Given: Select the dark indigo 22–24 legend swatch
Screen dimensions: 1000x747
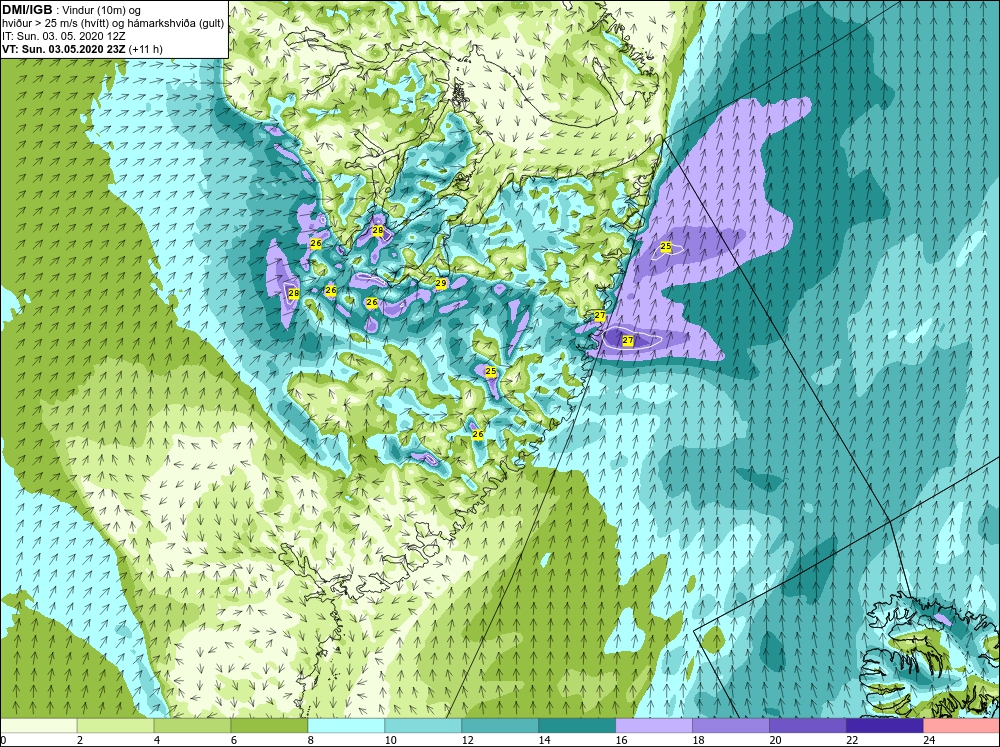Looking at the screenshot, I should 884,725.
